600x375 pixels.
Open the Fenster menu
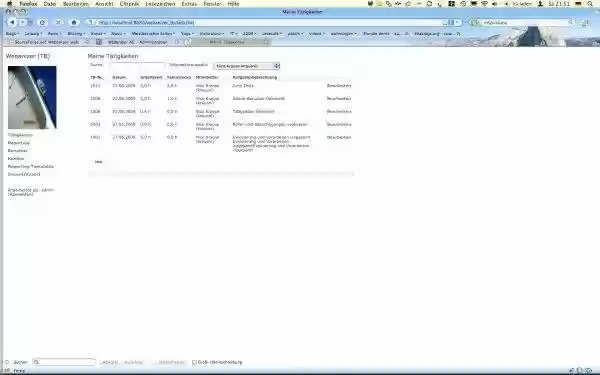pos(212,4)
